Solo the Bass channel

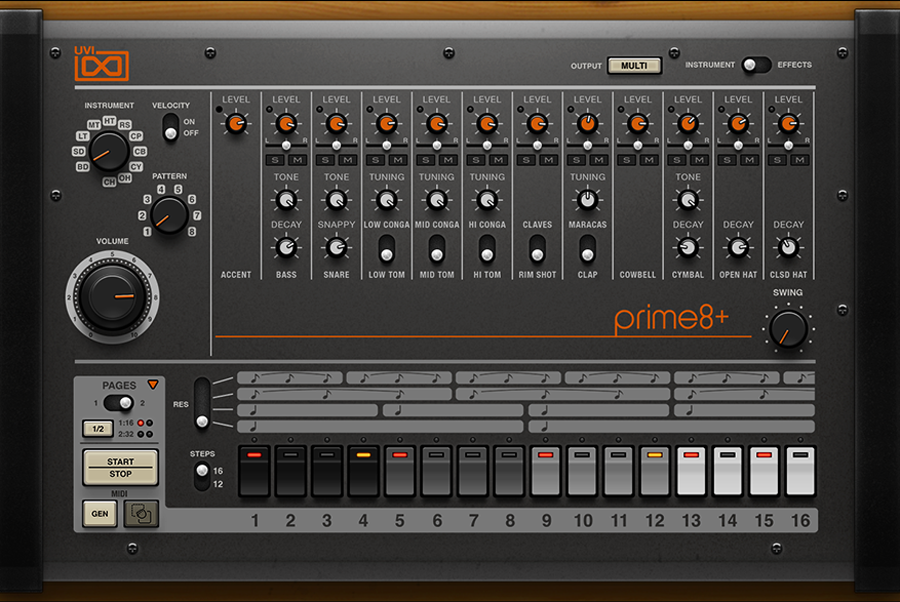[276, 160]
